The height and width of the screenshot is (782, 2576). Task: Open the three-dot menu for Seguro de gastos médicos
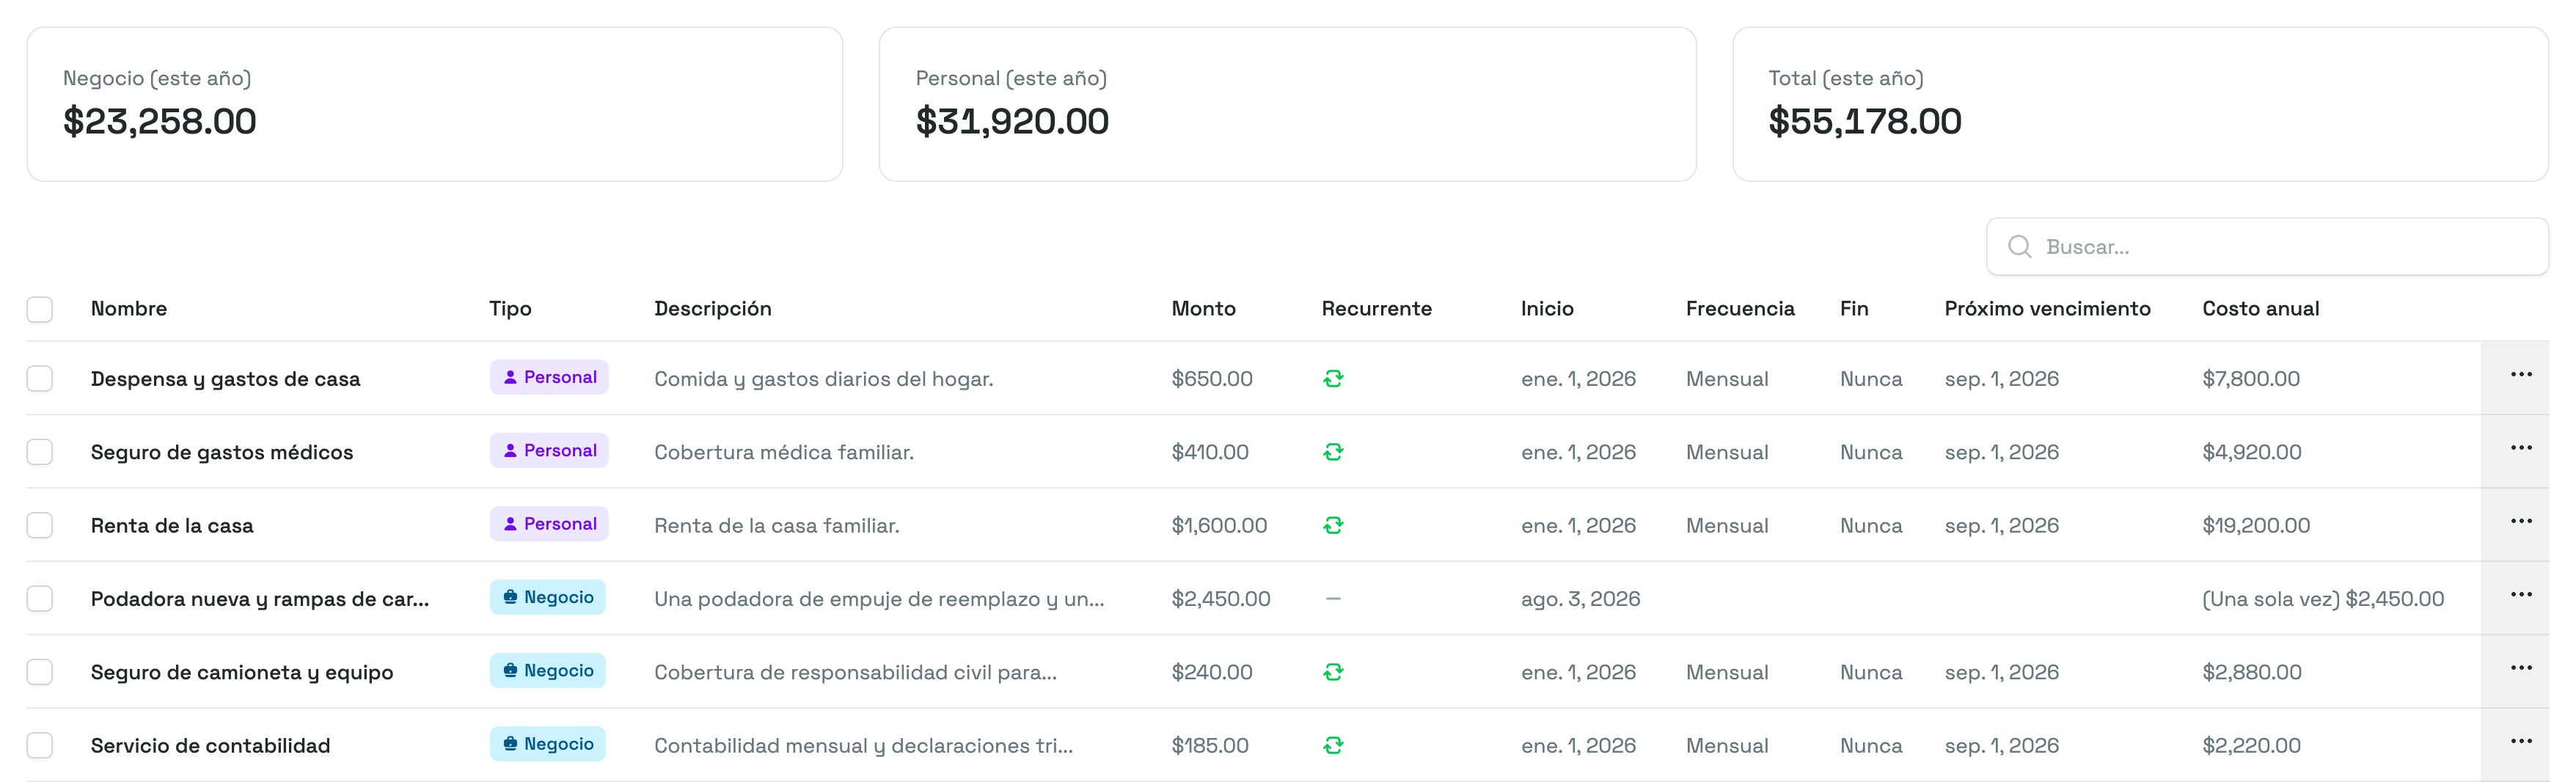(2520, 449)
